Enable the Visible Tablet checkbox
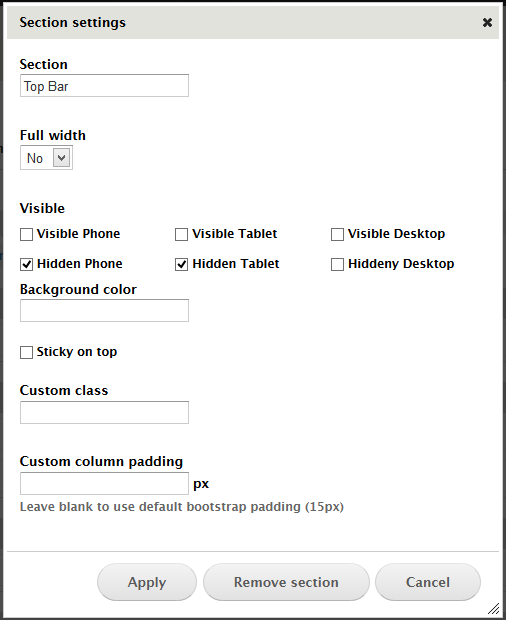The height and width of the screenshot is (620, 506). 181,234
